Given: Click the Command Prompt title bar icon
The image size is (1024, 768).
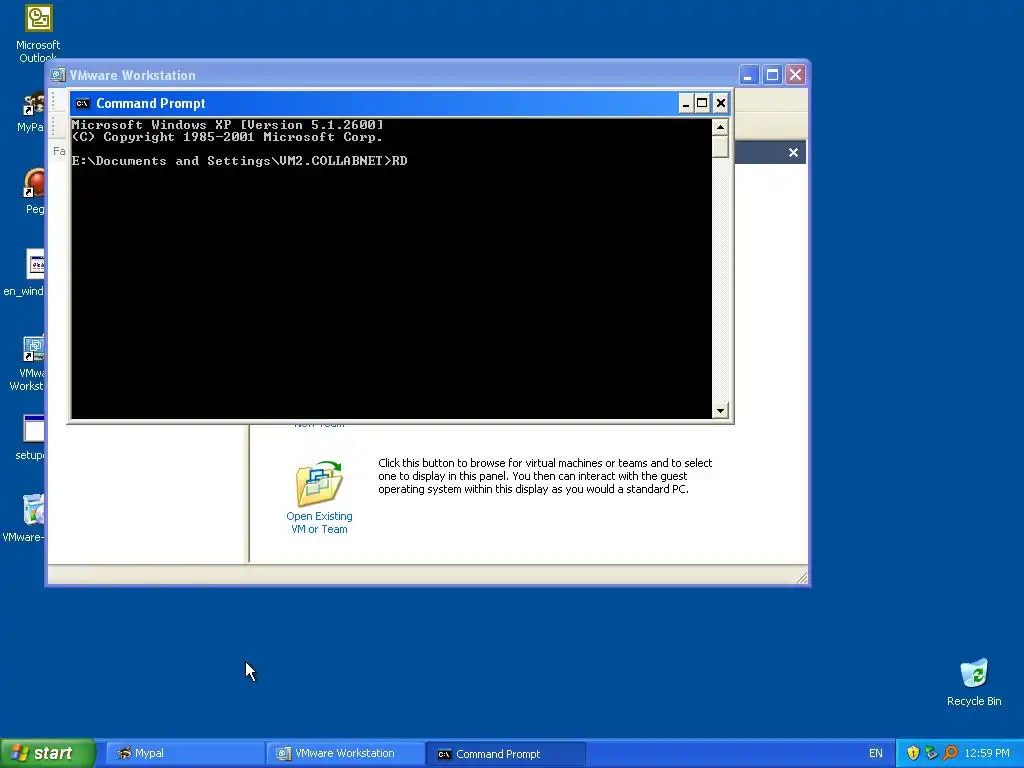Looking at the screenshot, I should [x=82, y=103].
